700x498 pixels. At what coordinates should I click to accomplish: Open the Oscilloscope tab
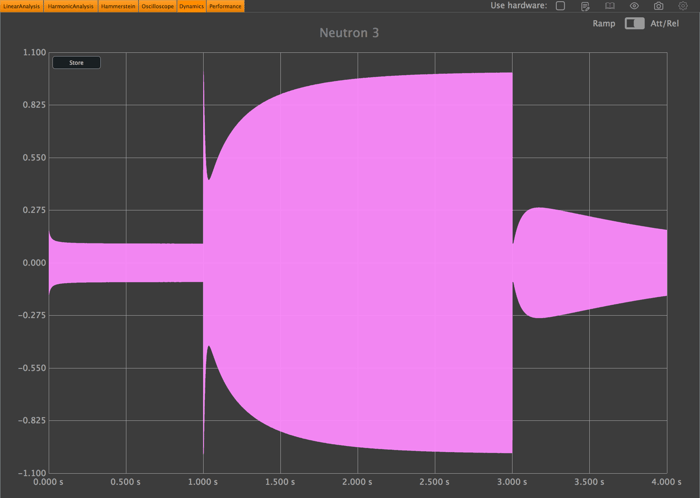158,6
